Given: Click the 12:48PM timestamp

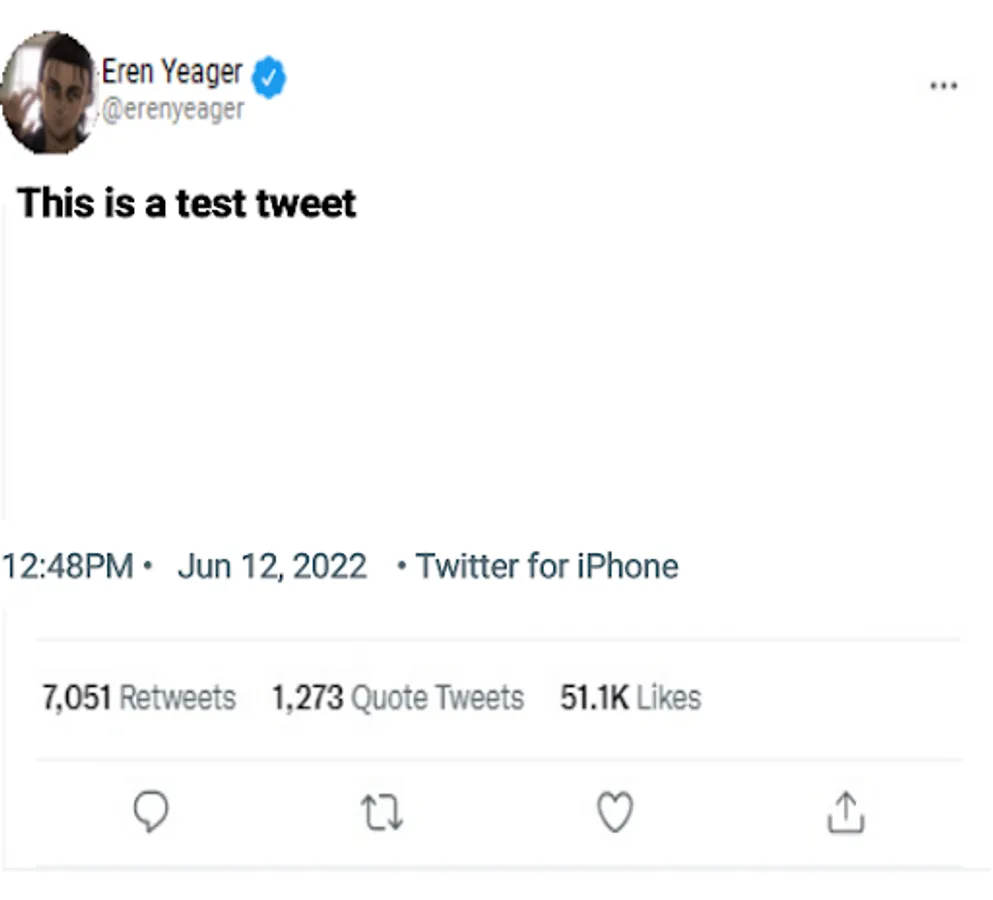Looking at the screenshot, I should click(68, 566).
